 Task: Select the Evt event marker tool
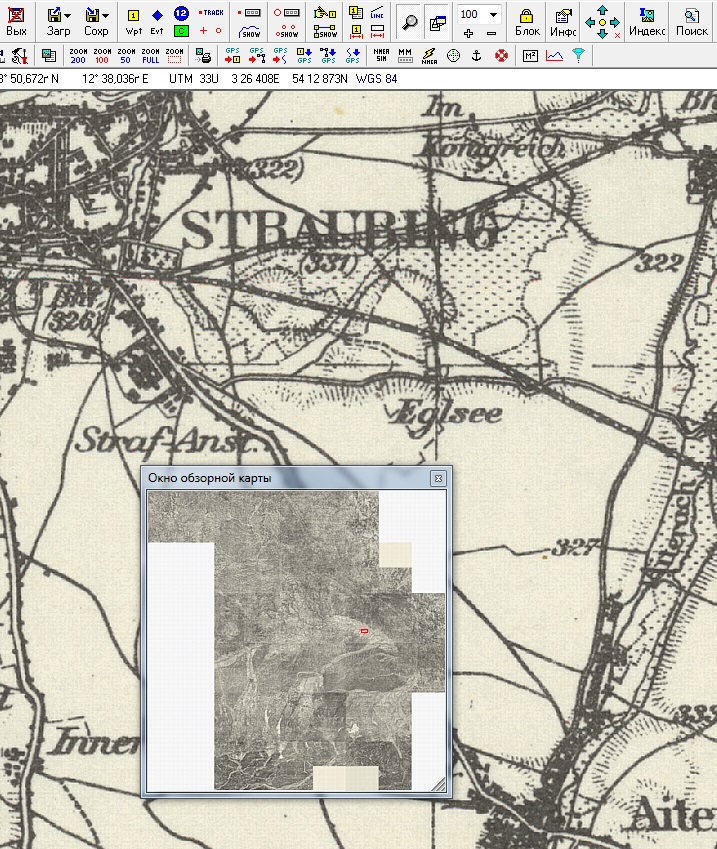coord(157,20)
